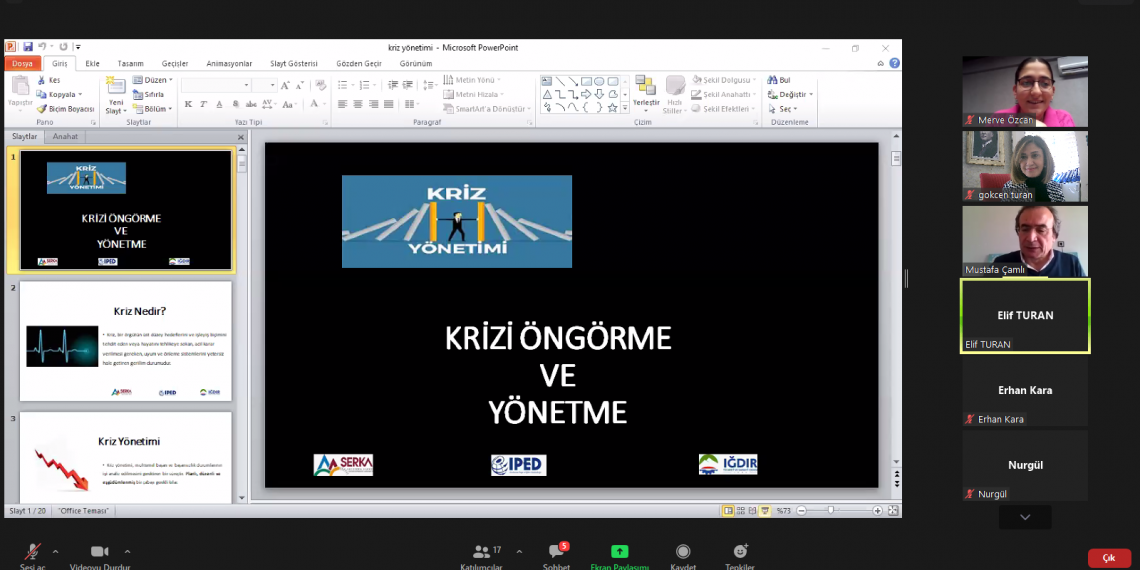Click the red Çık leave button
The height and width of the screenshot is (570, 1140).
tap(1109, 558)
